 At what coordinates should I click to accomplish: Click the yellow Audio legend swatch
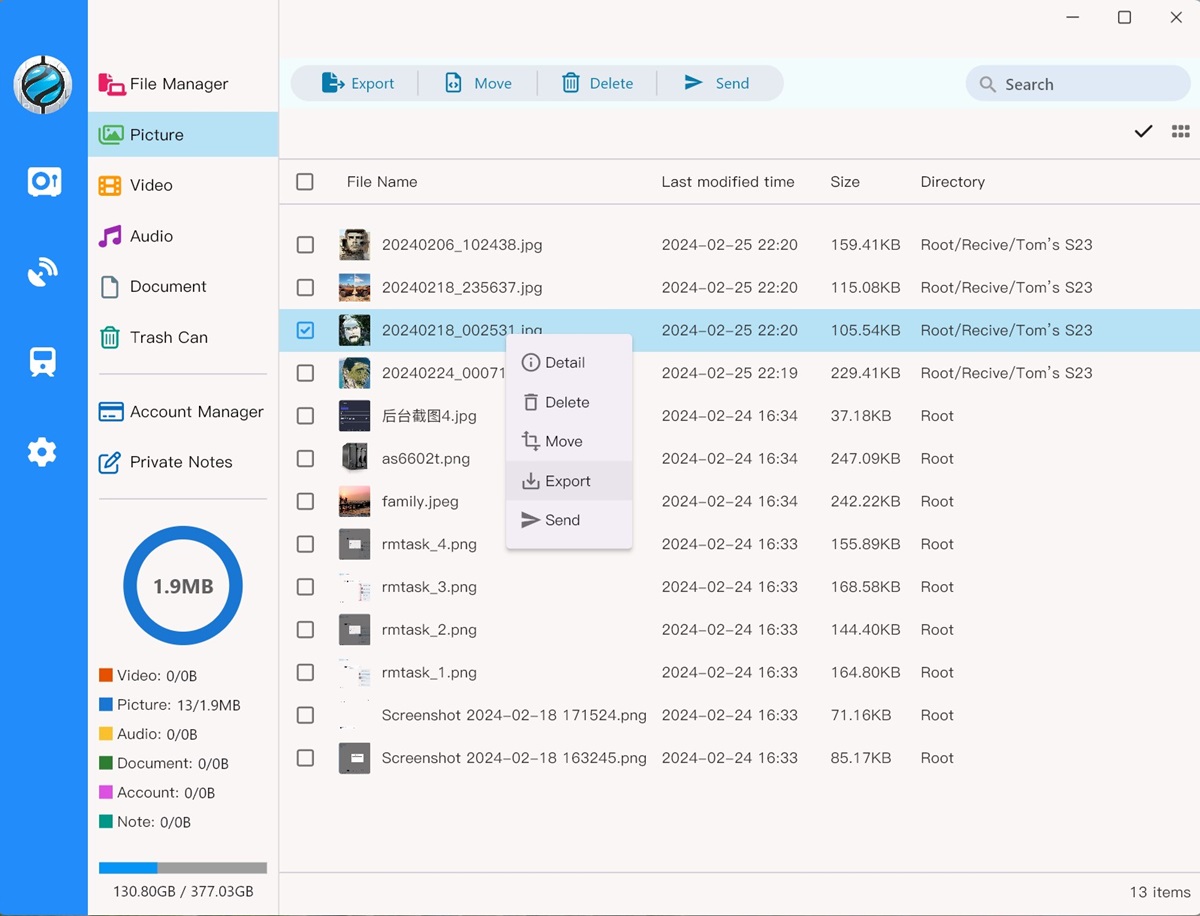(105, 734)
